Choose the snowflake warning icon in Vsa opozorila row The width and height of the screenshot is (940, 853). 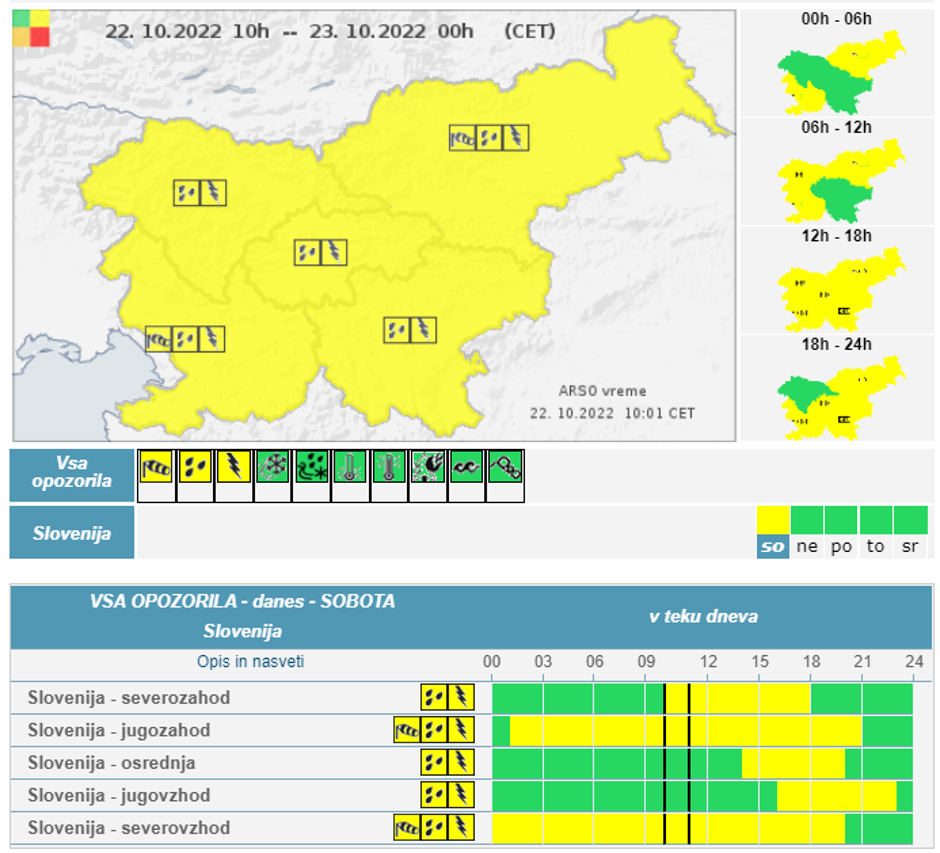[x=273, y=467]
